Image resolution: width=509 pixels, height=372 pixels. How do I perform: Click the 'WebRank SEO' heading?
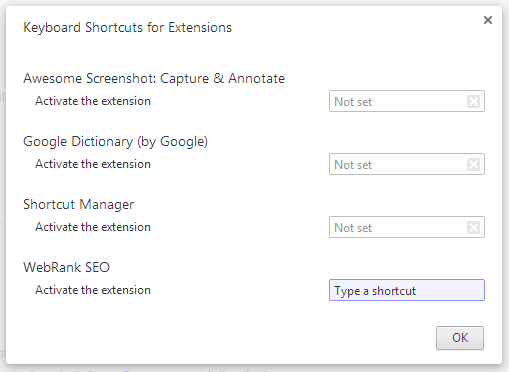[66, 267]
